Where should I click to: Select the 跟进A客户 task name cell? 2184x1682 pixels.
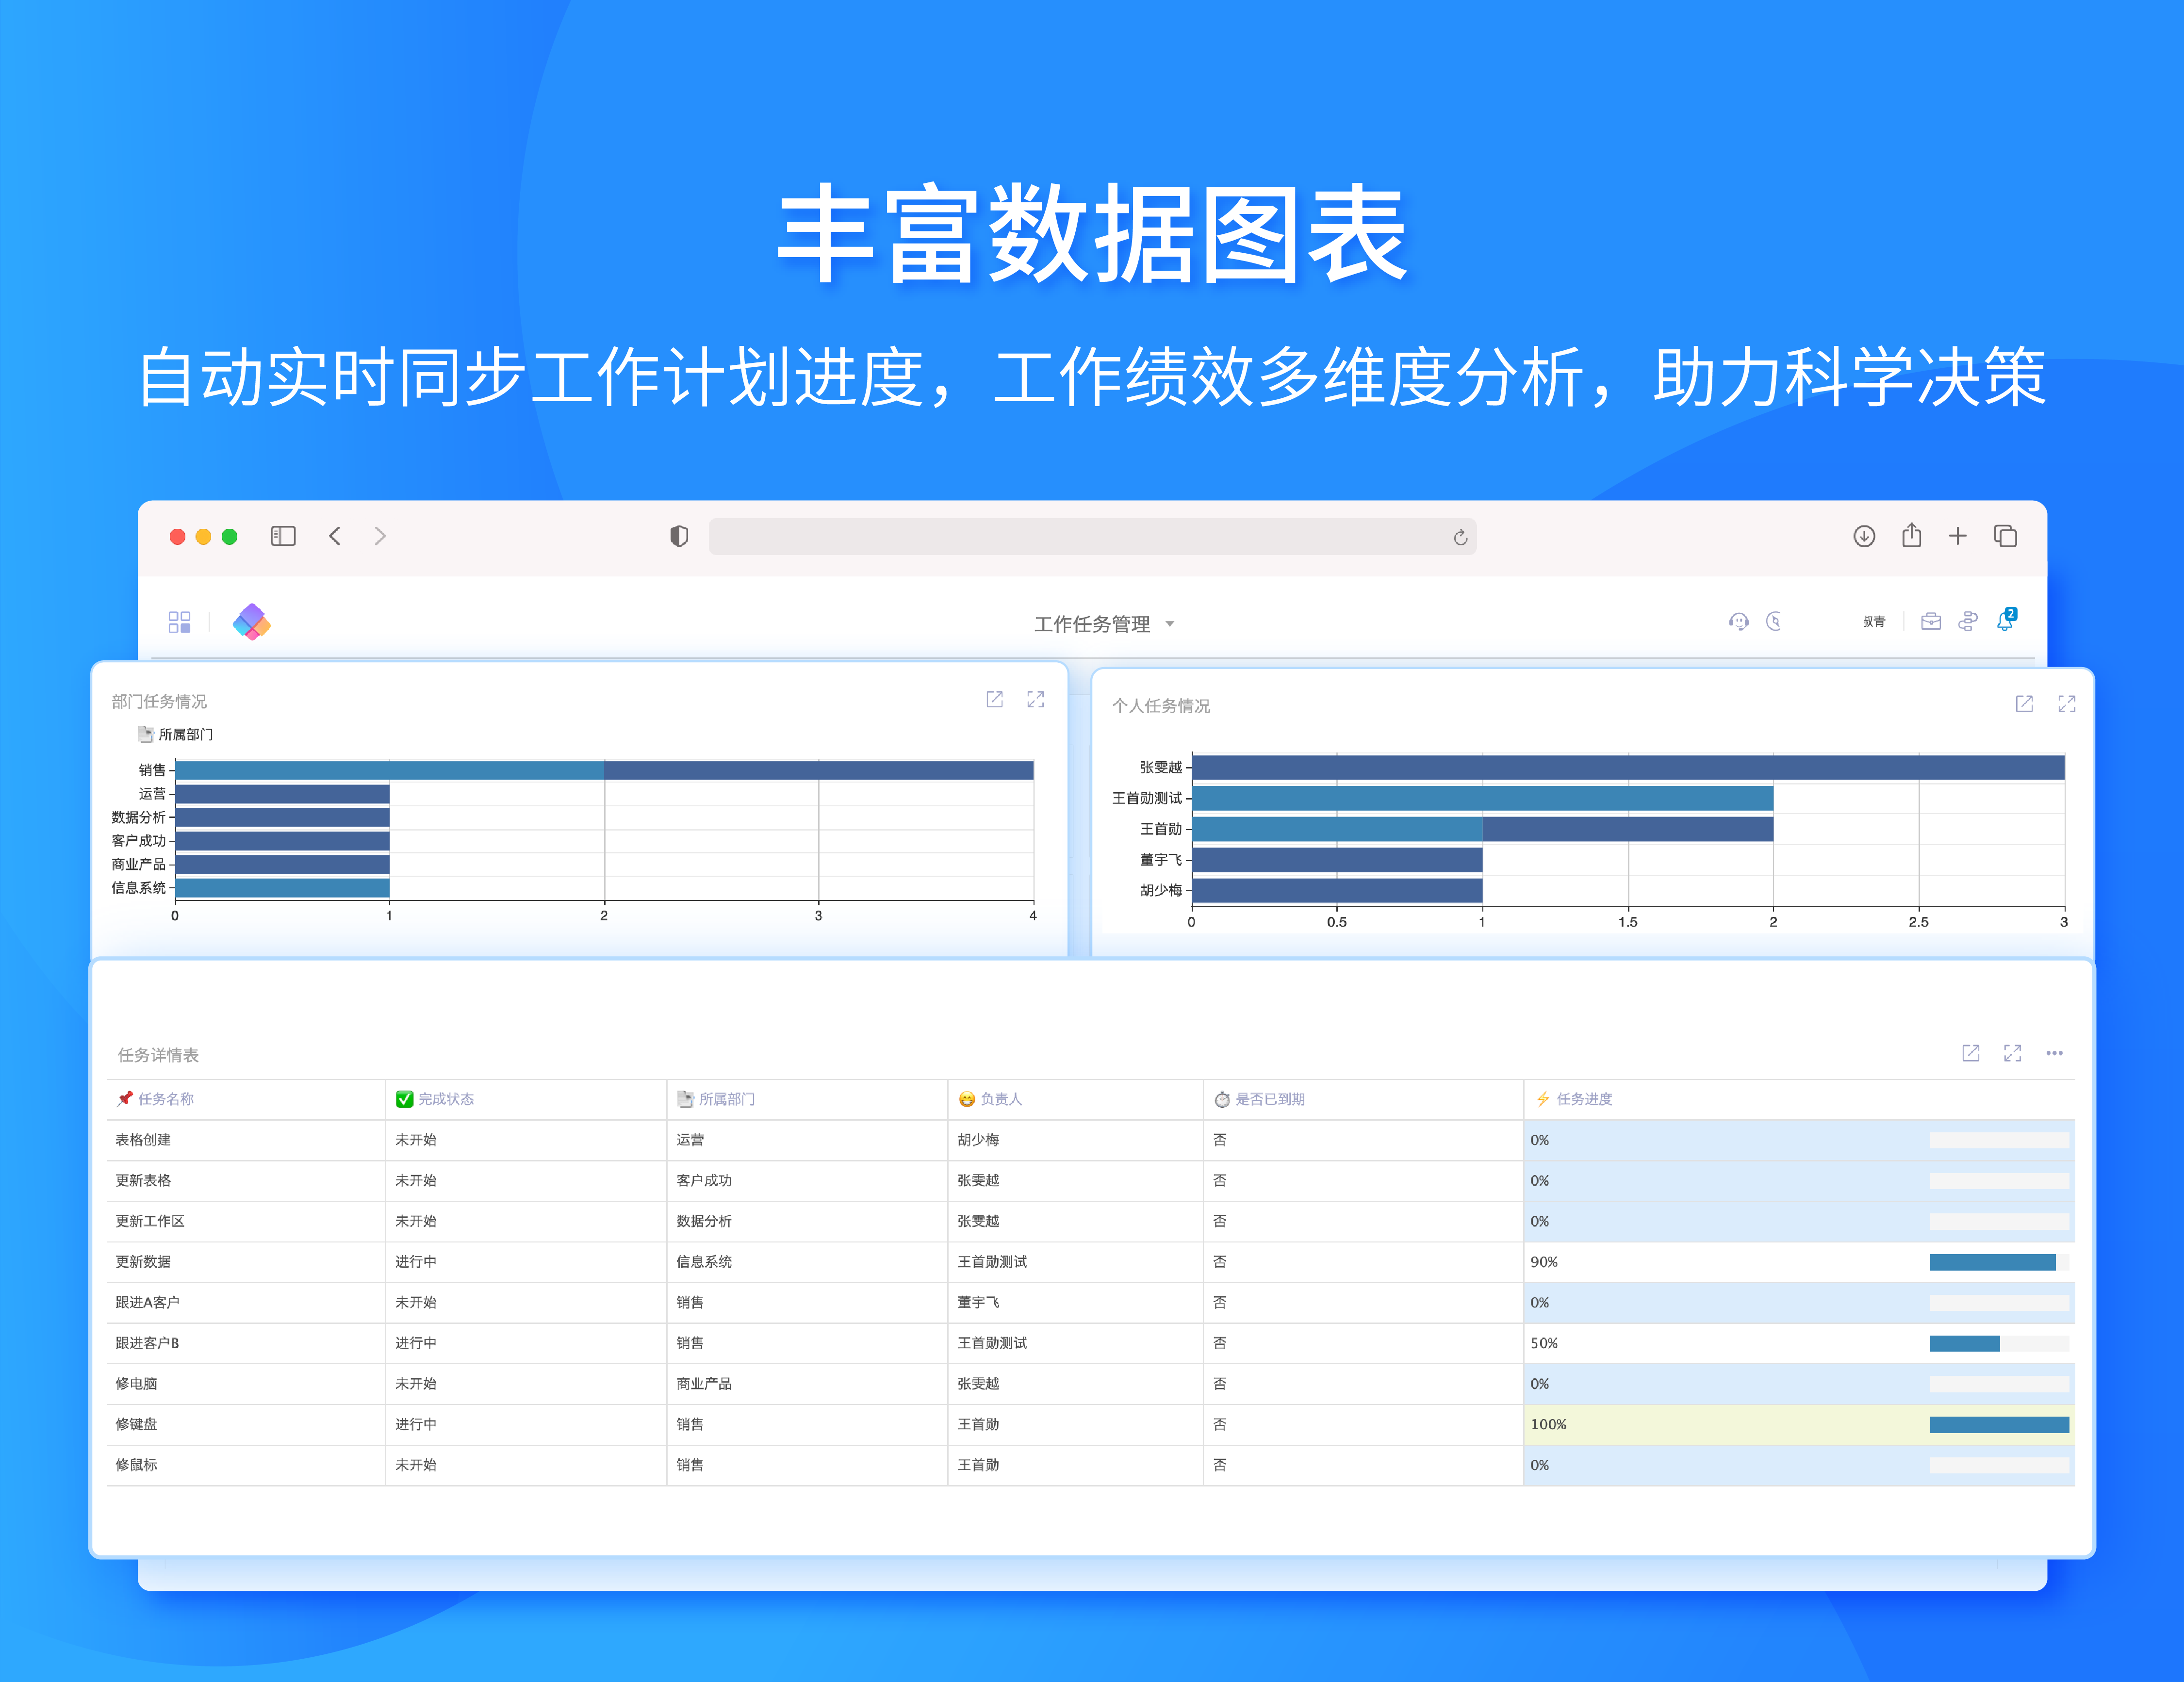pyautogui.click(x=246, y=1302)
